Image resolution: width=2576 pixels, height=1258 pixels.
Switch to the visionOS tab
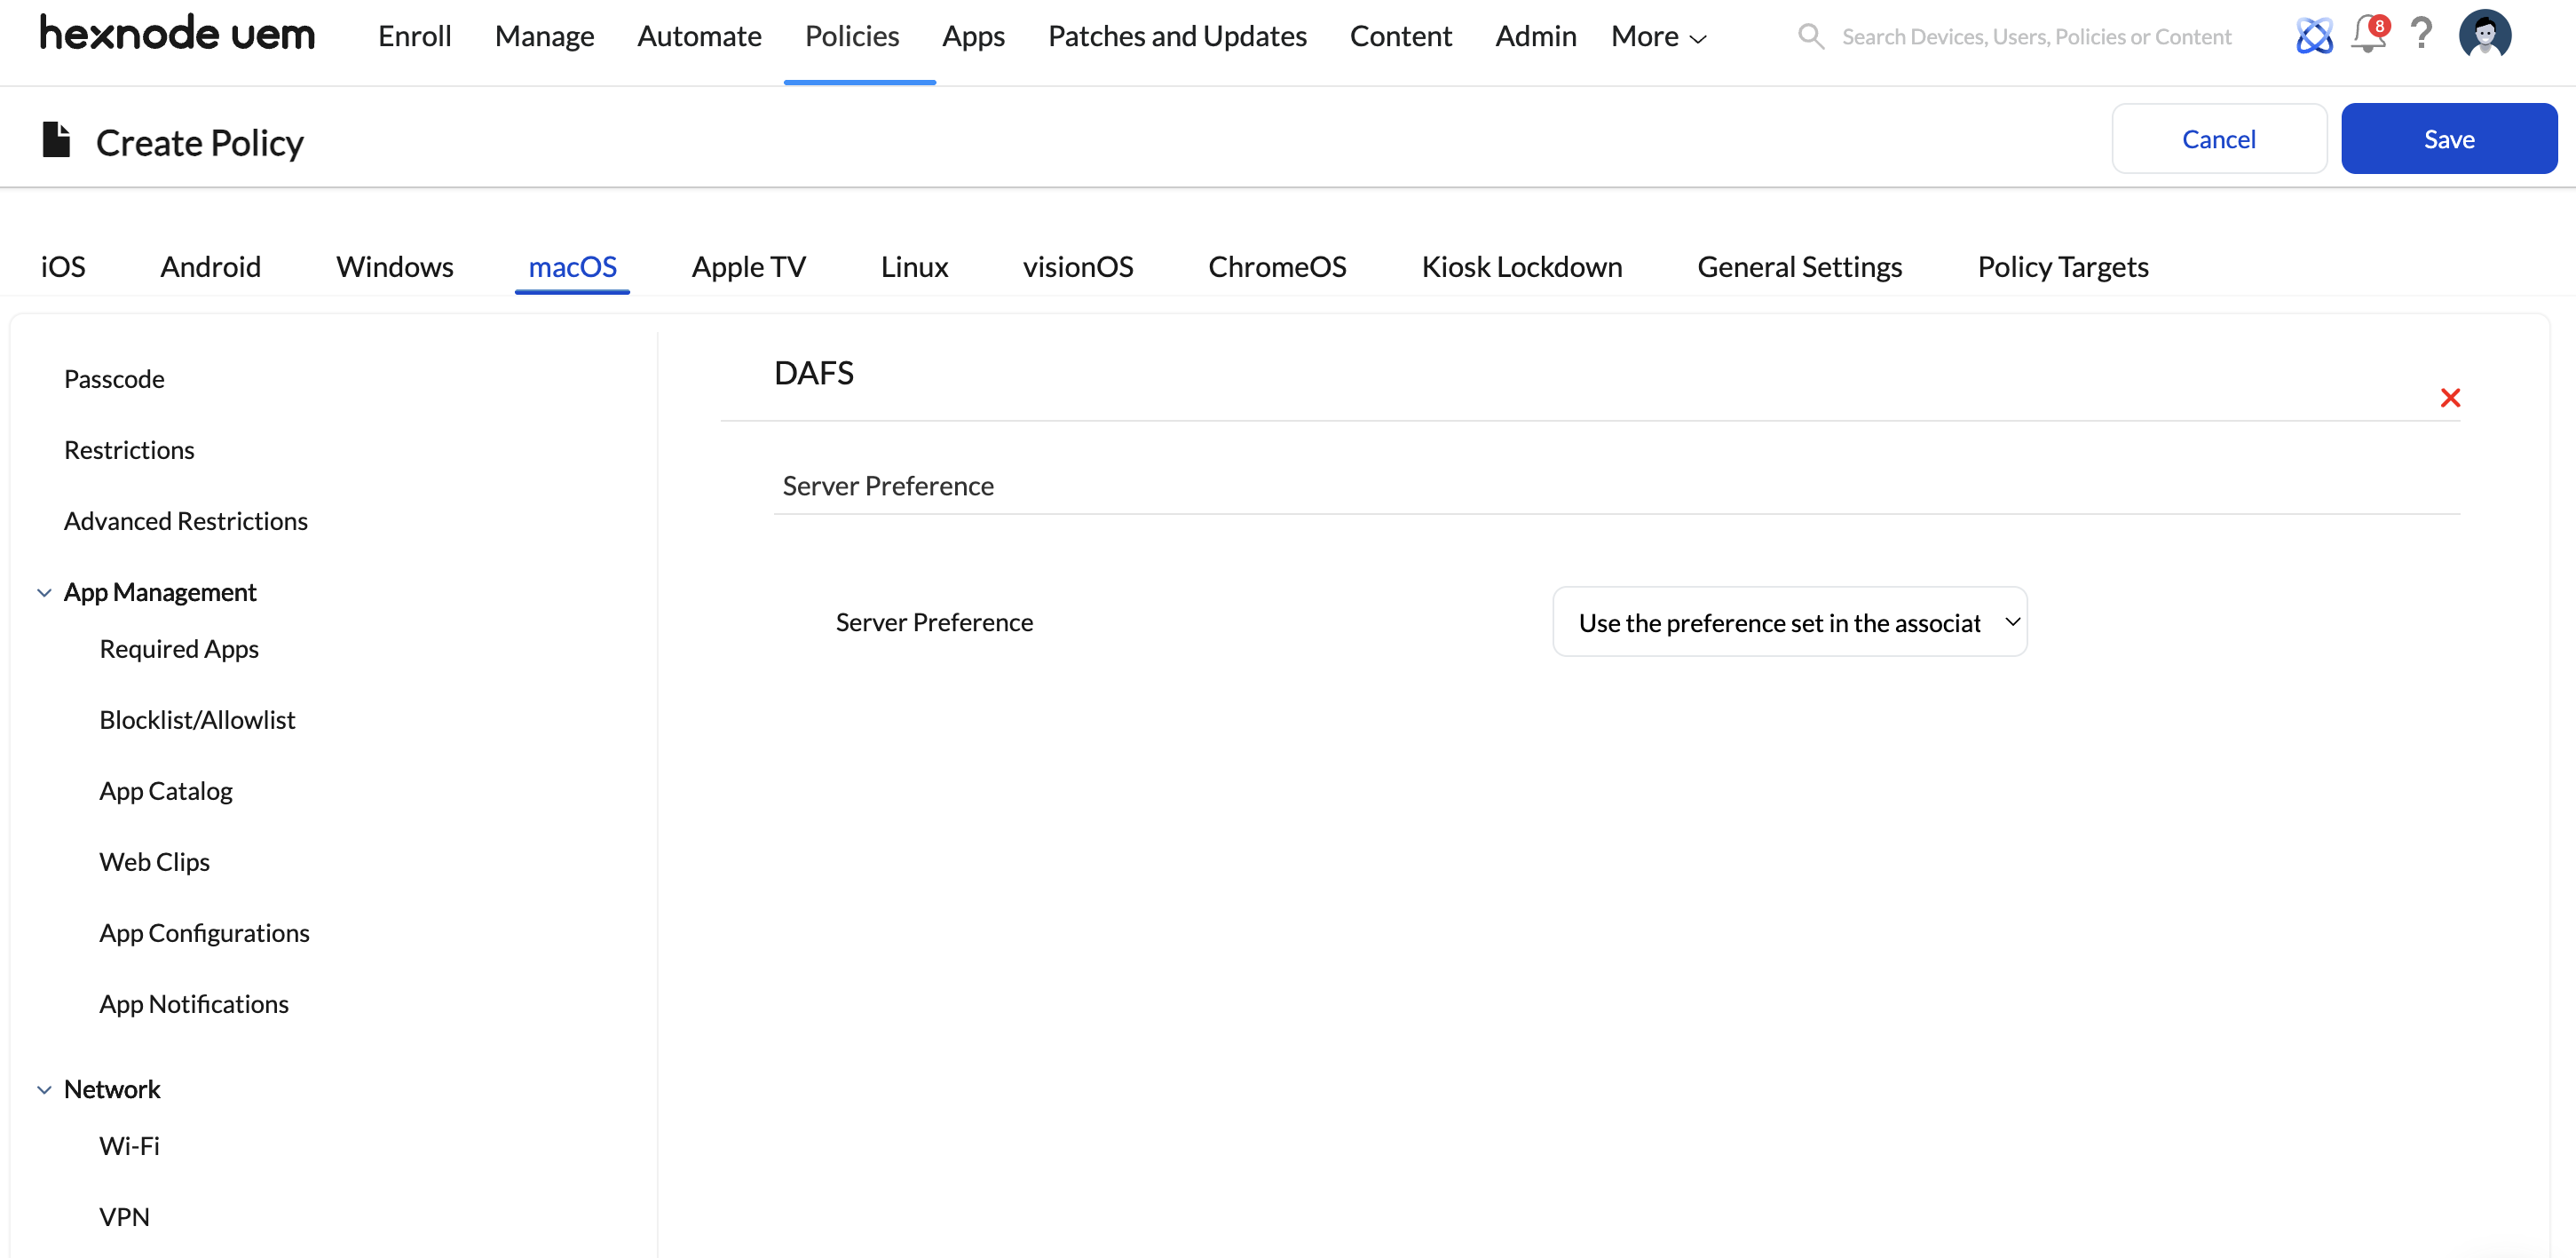(x=1077, y=267)
